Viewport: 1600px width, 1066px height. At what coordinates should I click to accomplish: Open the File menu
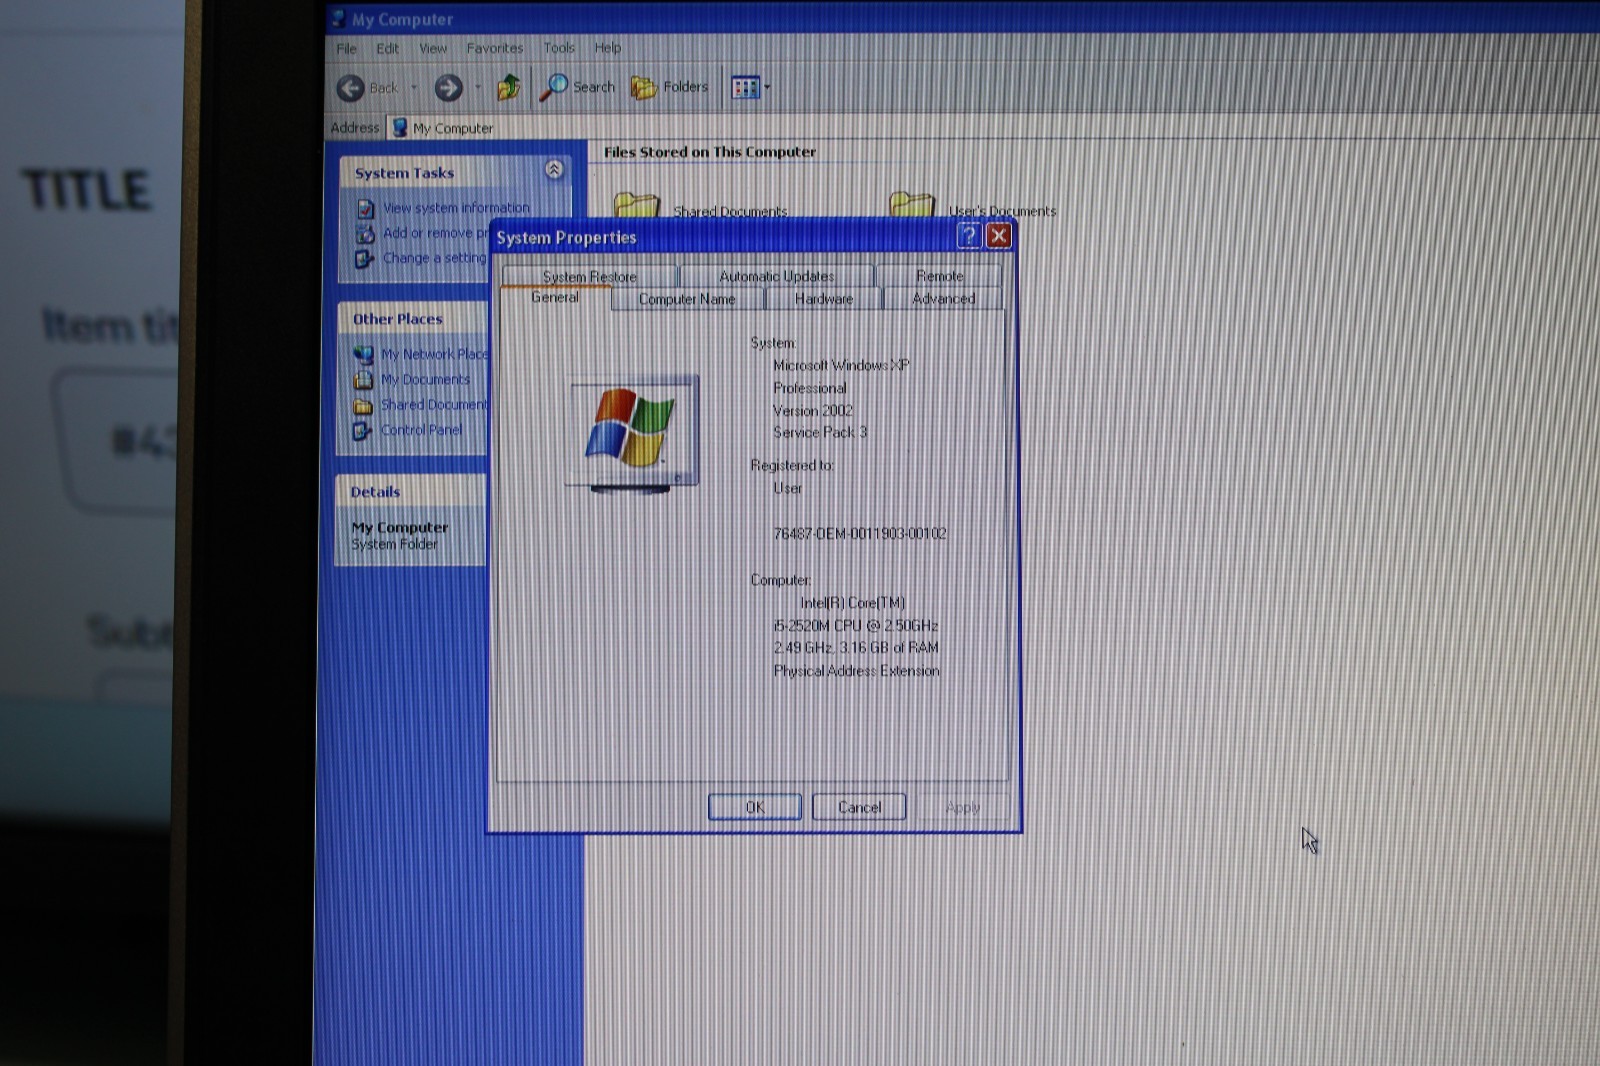coord(346,49)
